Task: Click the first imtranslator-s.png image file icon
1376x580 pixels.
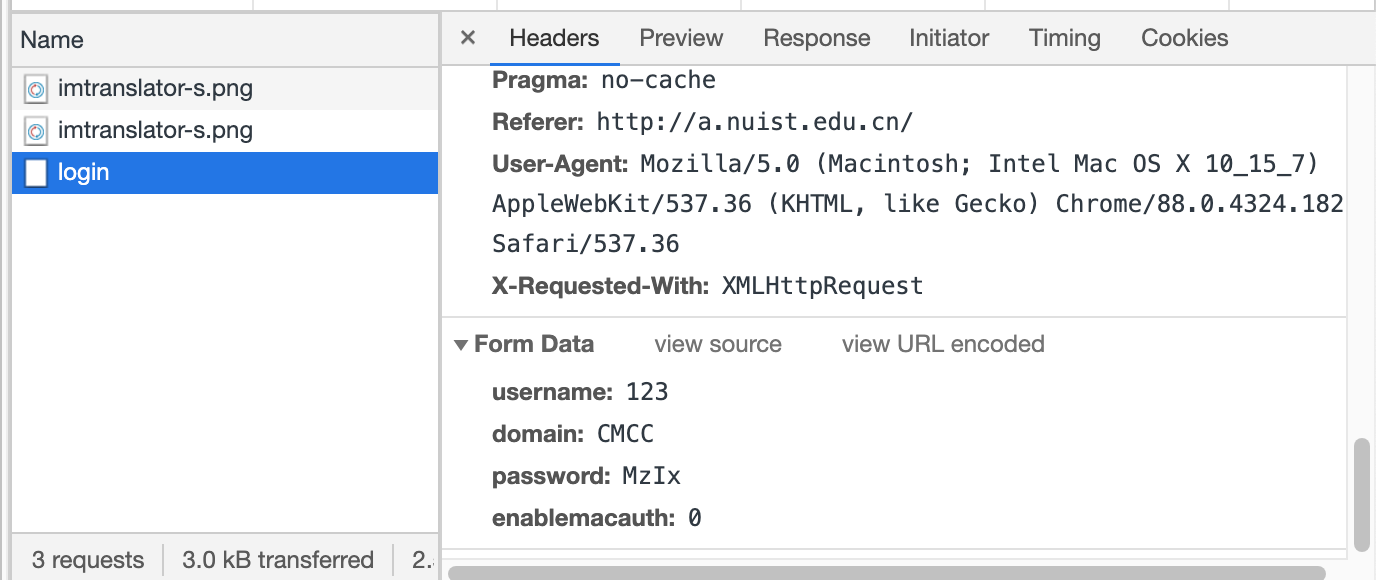Action: pos(36,90)
